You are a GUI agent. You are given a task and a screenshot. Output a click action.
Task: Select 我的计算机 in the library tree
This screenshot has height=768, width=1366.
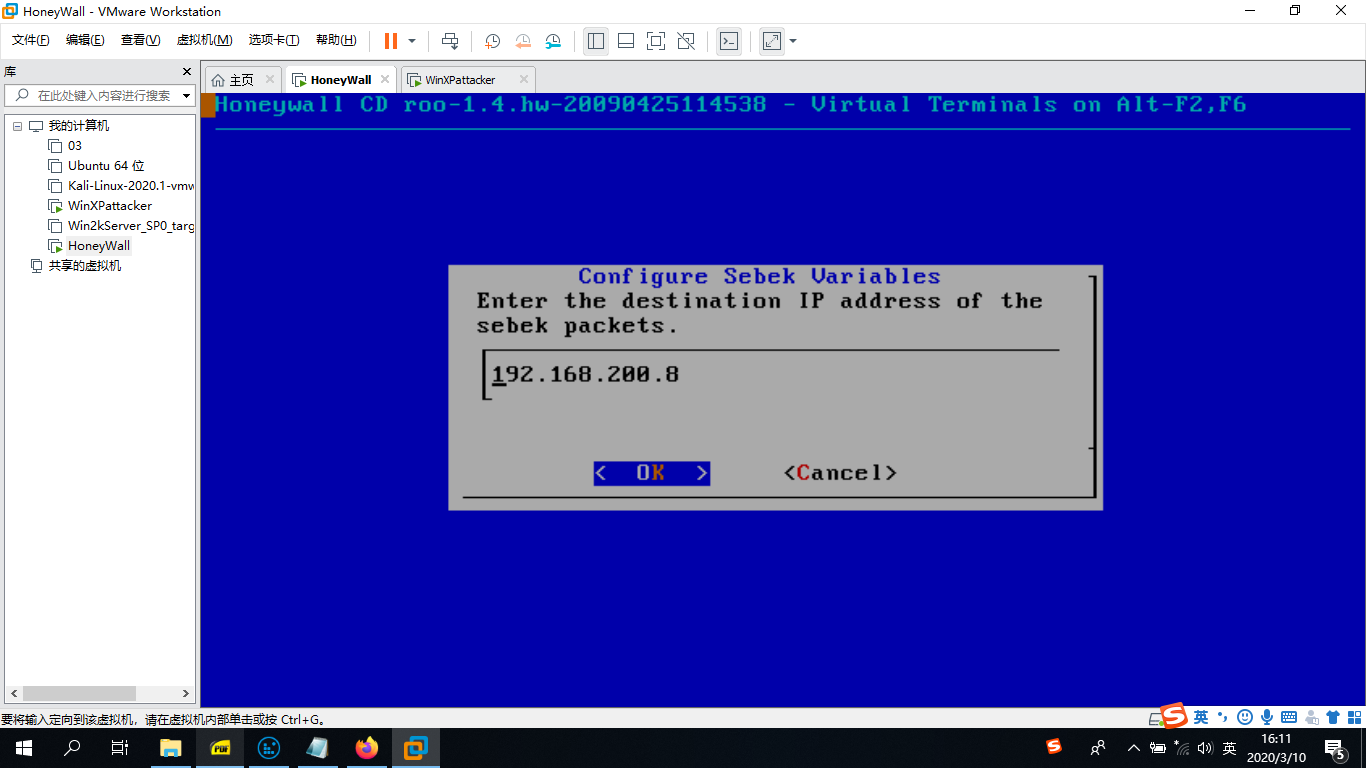pos(79,126)
